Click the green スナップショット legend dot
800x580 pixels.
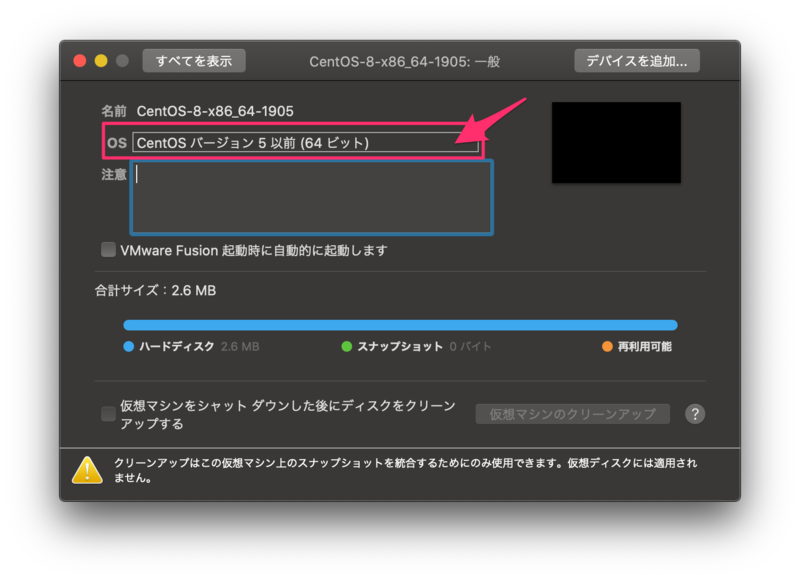[x=346, y=347]
